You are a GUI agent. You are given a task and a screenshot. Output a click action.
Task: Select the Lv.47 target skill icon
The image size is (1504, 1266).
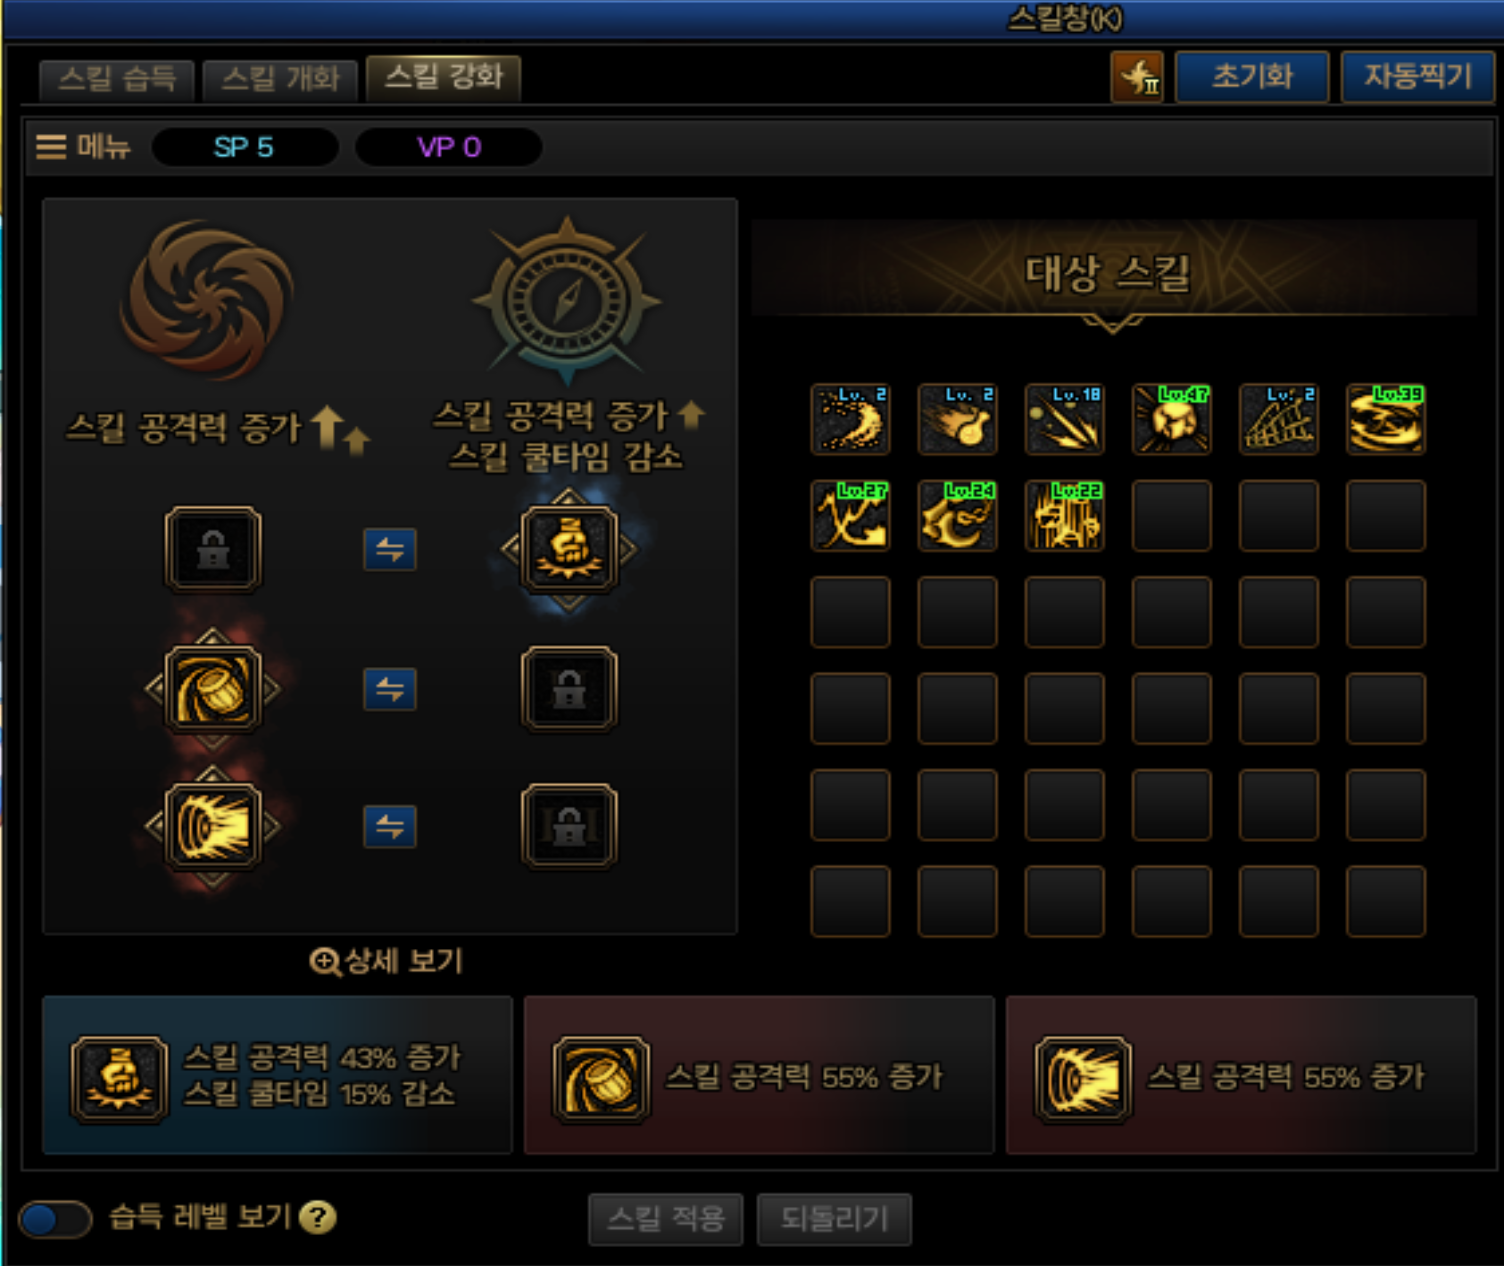pyautogui.click(x=1171, y=420)
